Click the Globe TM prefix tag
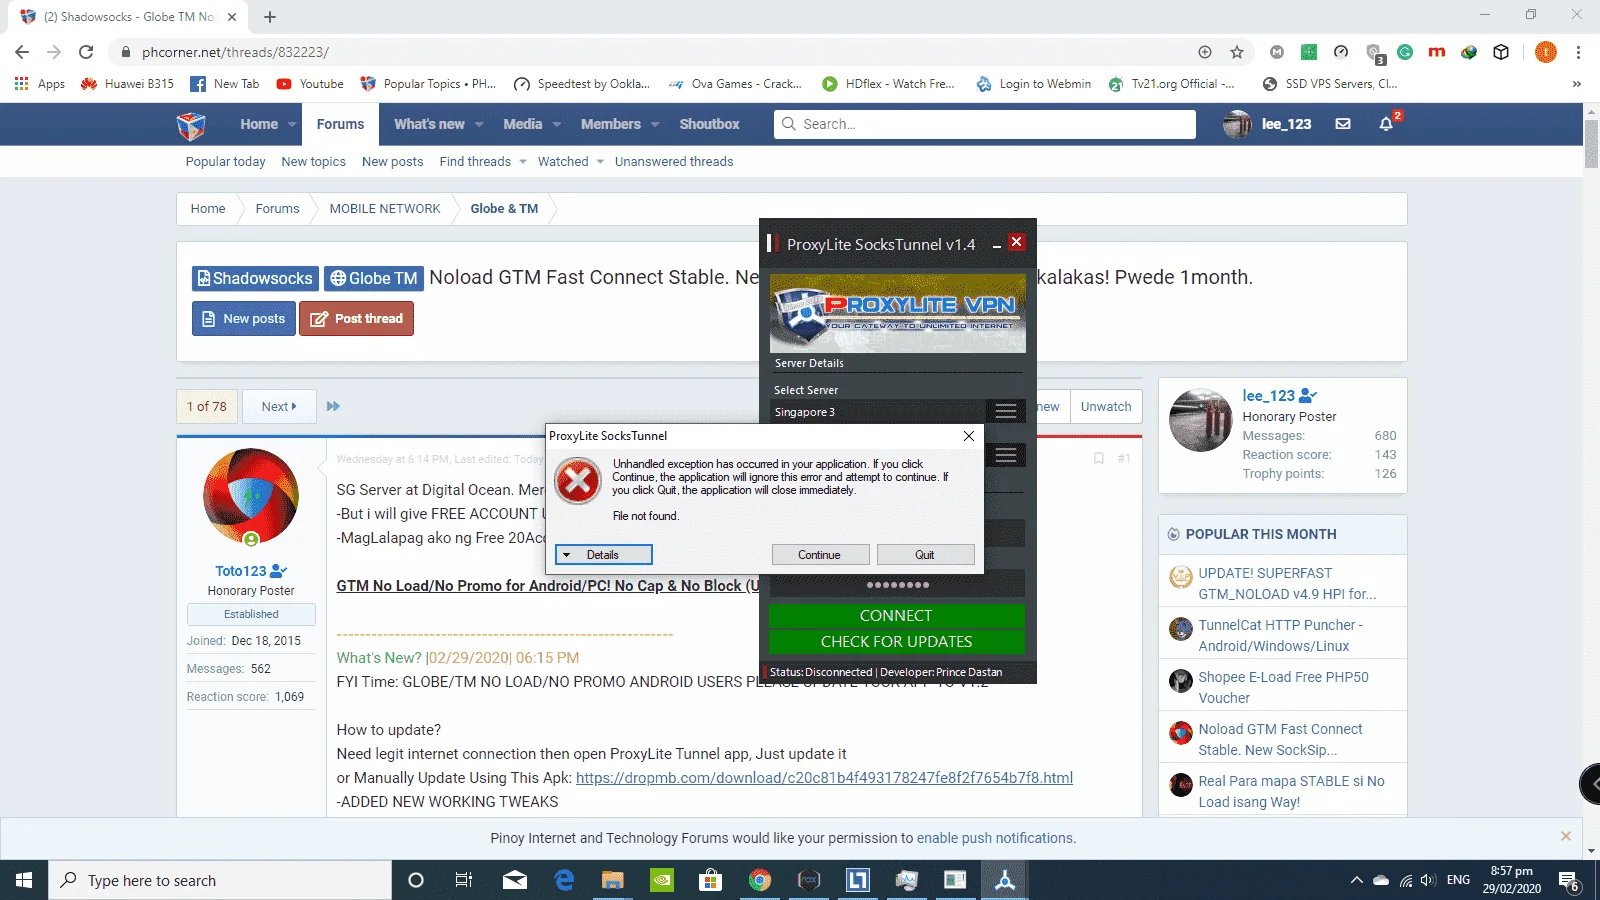The height and width of the screenshot is (900, 1600). click(x=374, y=278)
